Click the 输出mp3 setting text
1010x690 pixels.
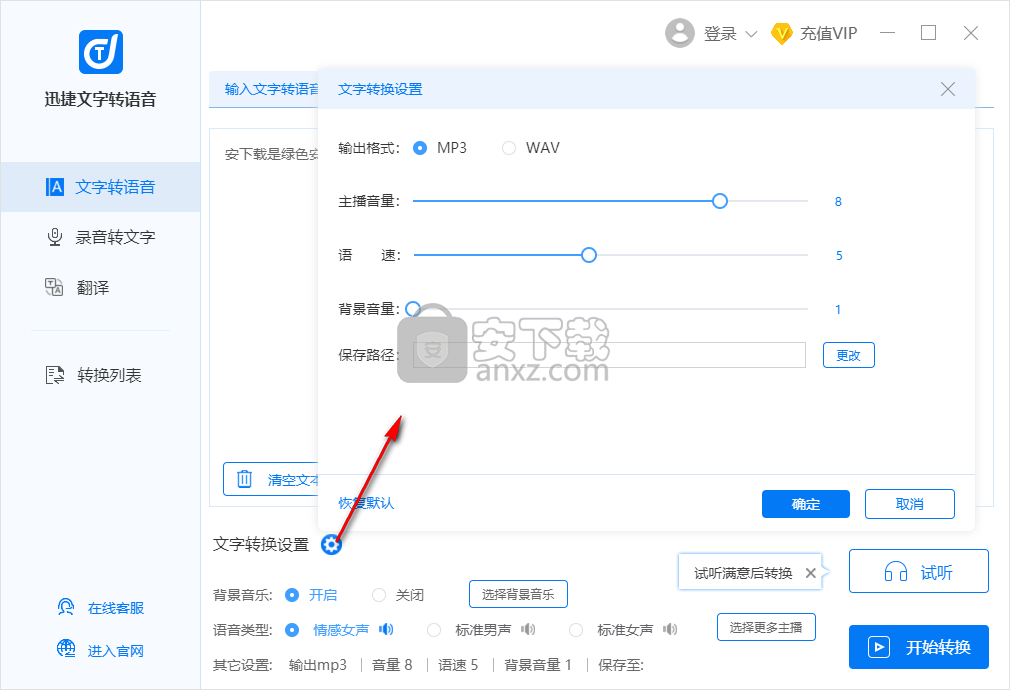coord(318,665)
